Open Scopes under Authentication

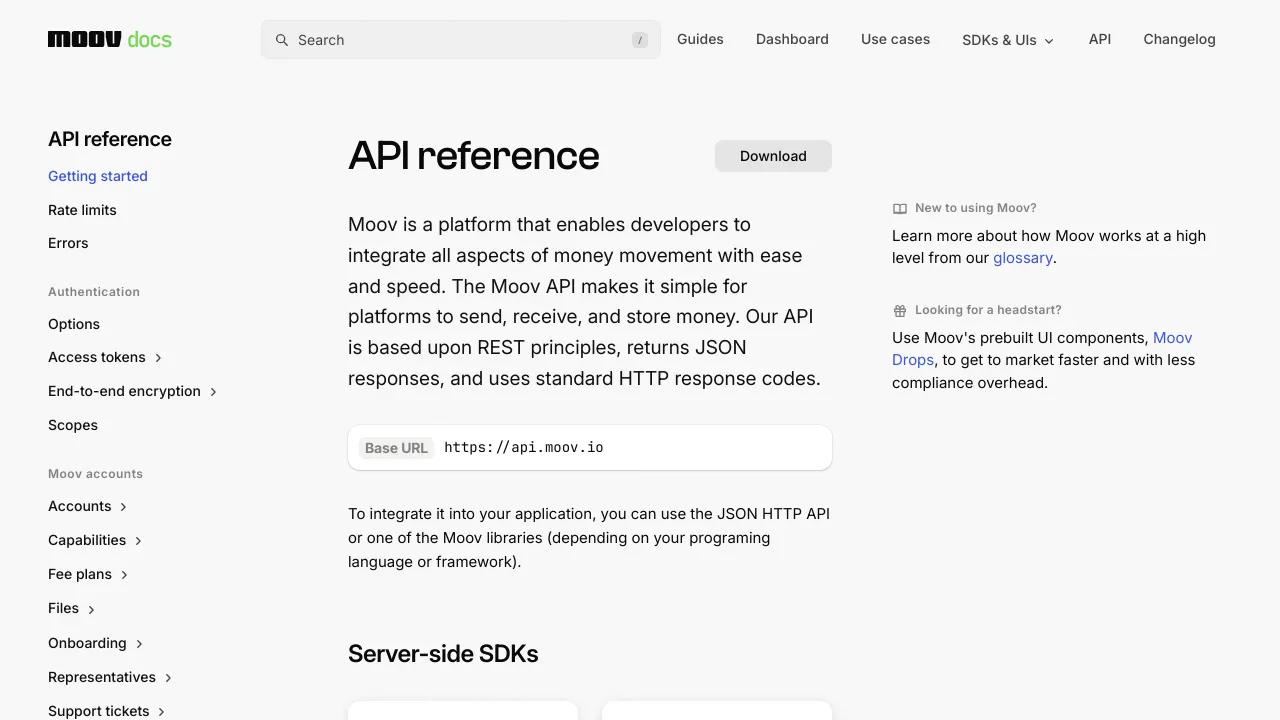pyautogui.click(x=73, y=425)
